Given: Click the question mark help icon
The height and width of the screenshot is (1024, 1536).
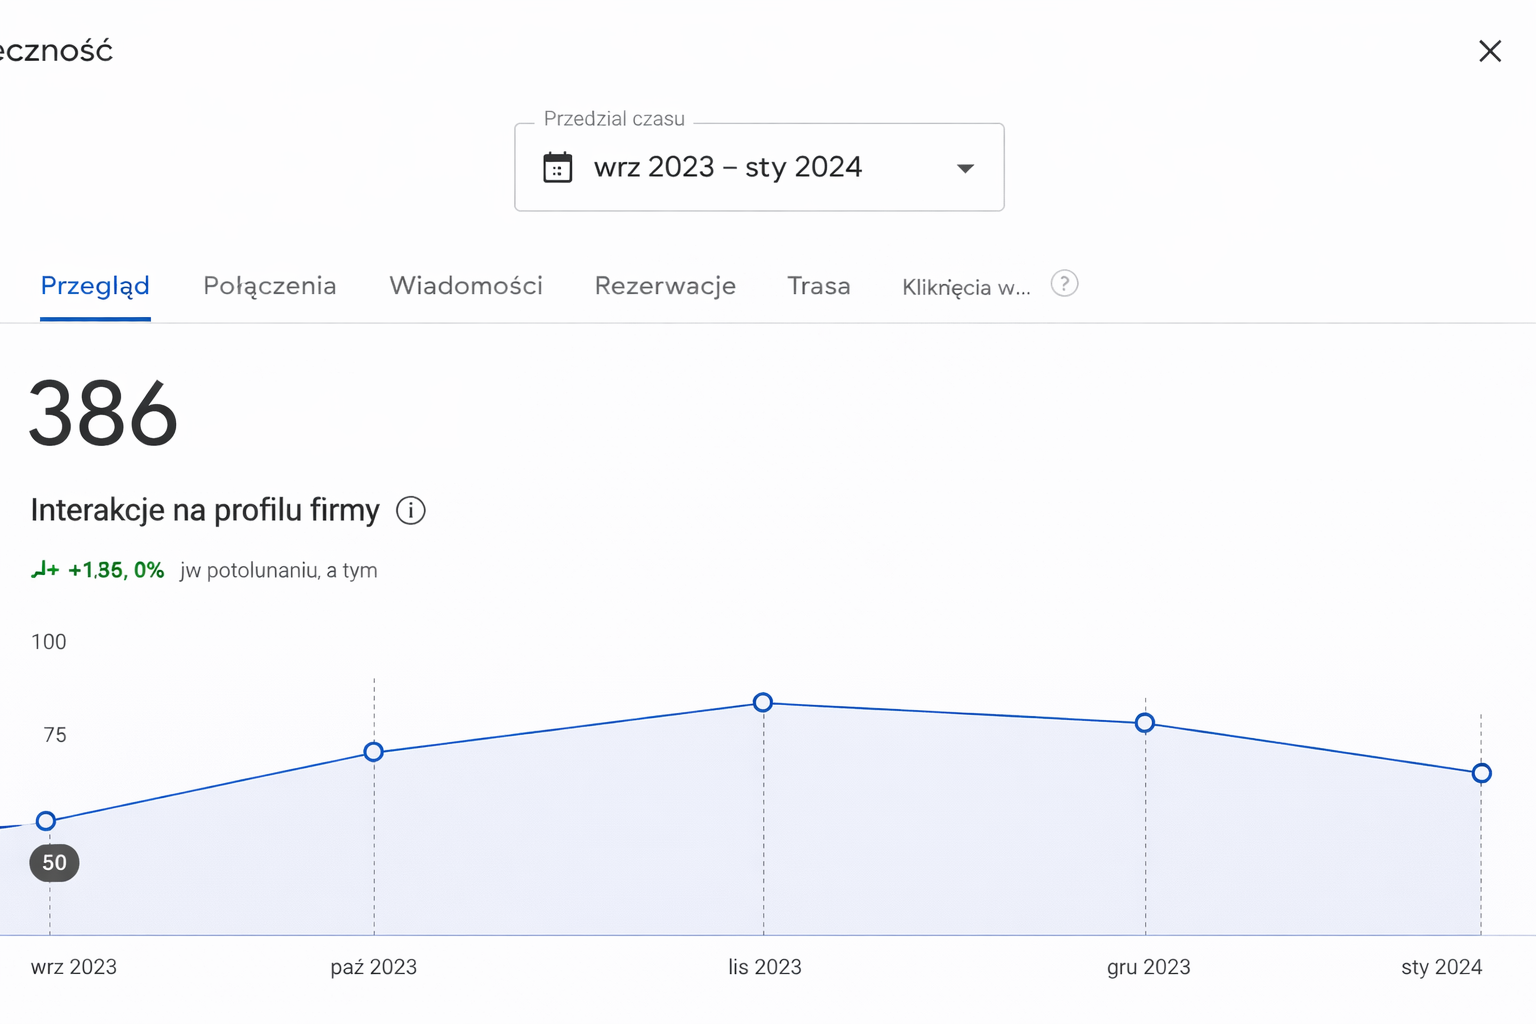Looking at the screenshot, I should coord(1064,284).
